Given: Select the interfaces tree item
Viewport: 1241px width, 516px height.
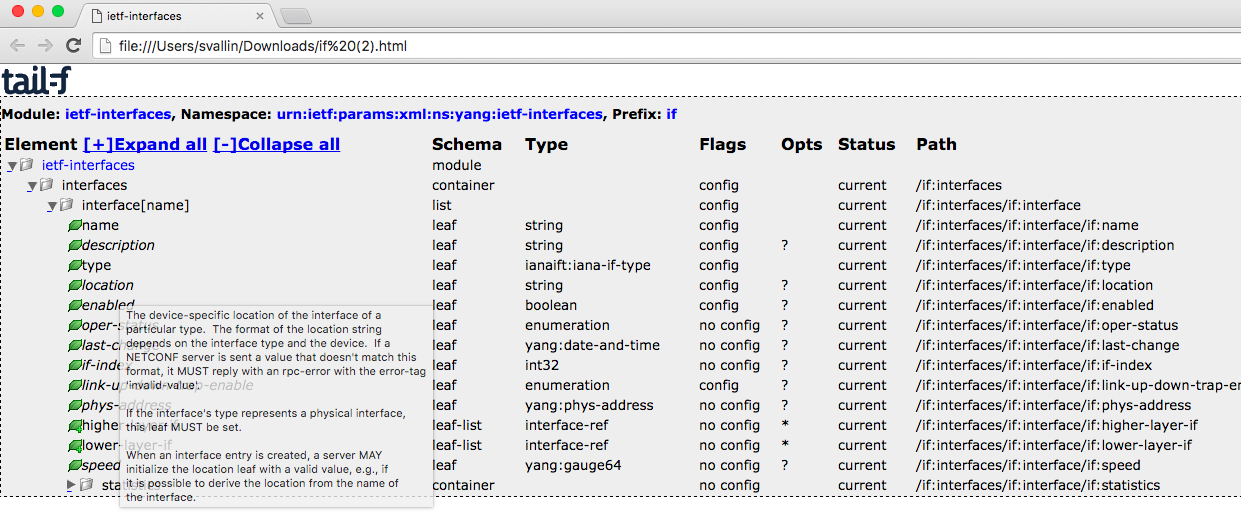Looking at the screenshot, I should click(x=94, y=185).
